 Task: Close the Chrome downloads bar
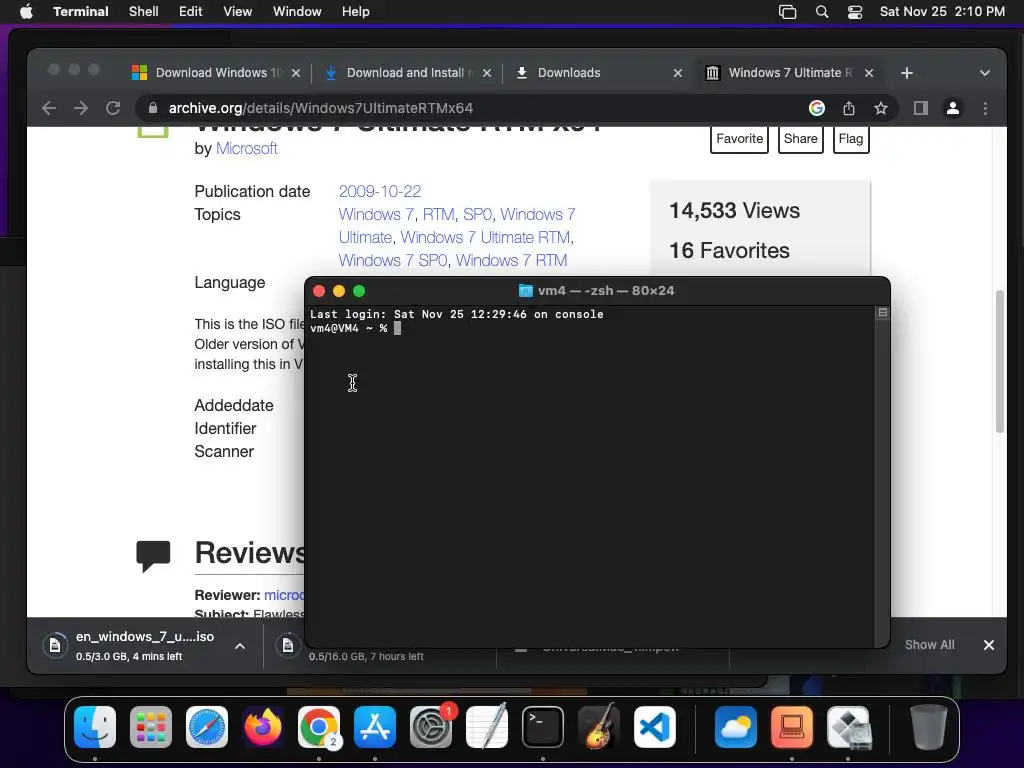pyautogui.click(x=989, y=645)
